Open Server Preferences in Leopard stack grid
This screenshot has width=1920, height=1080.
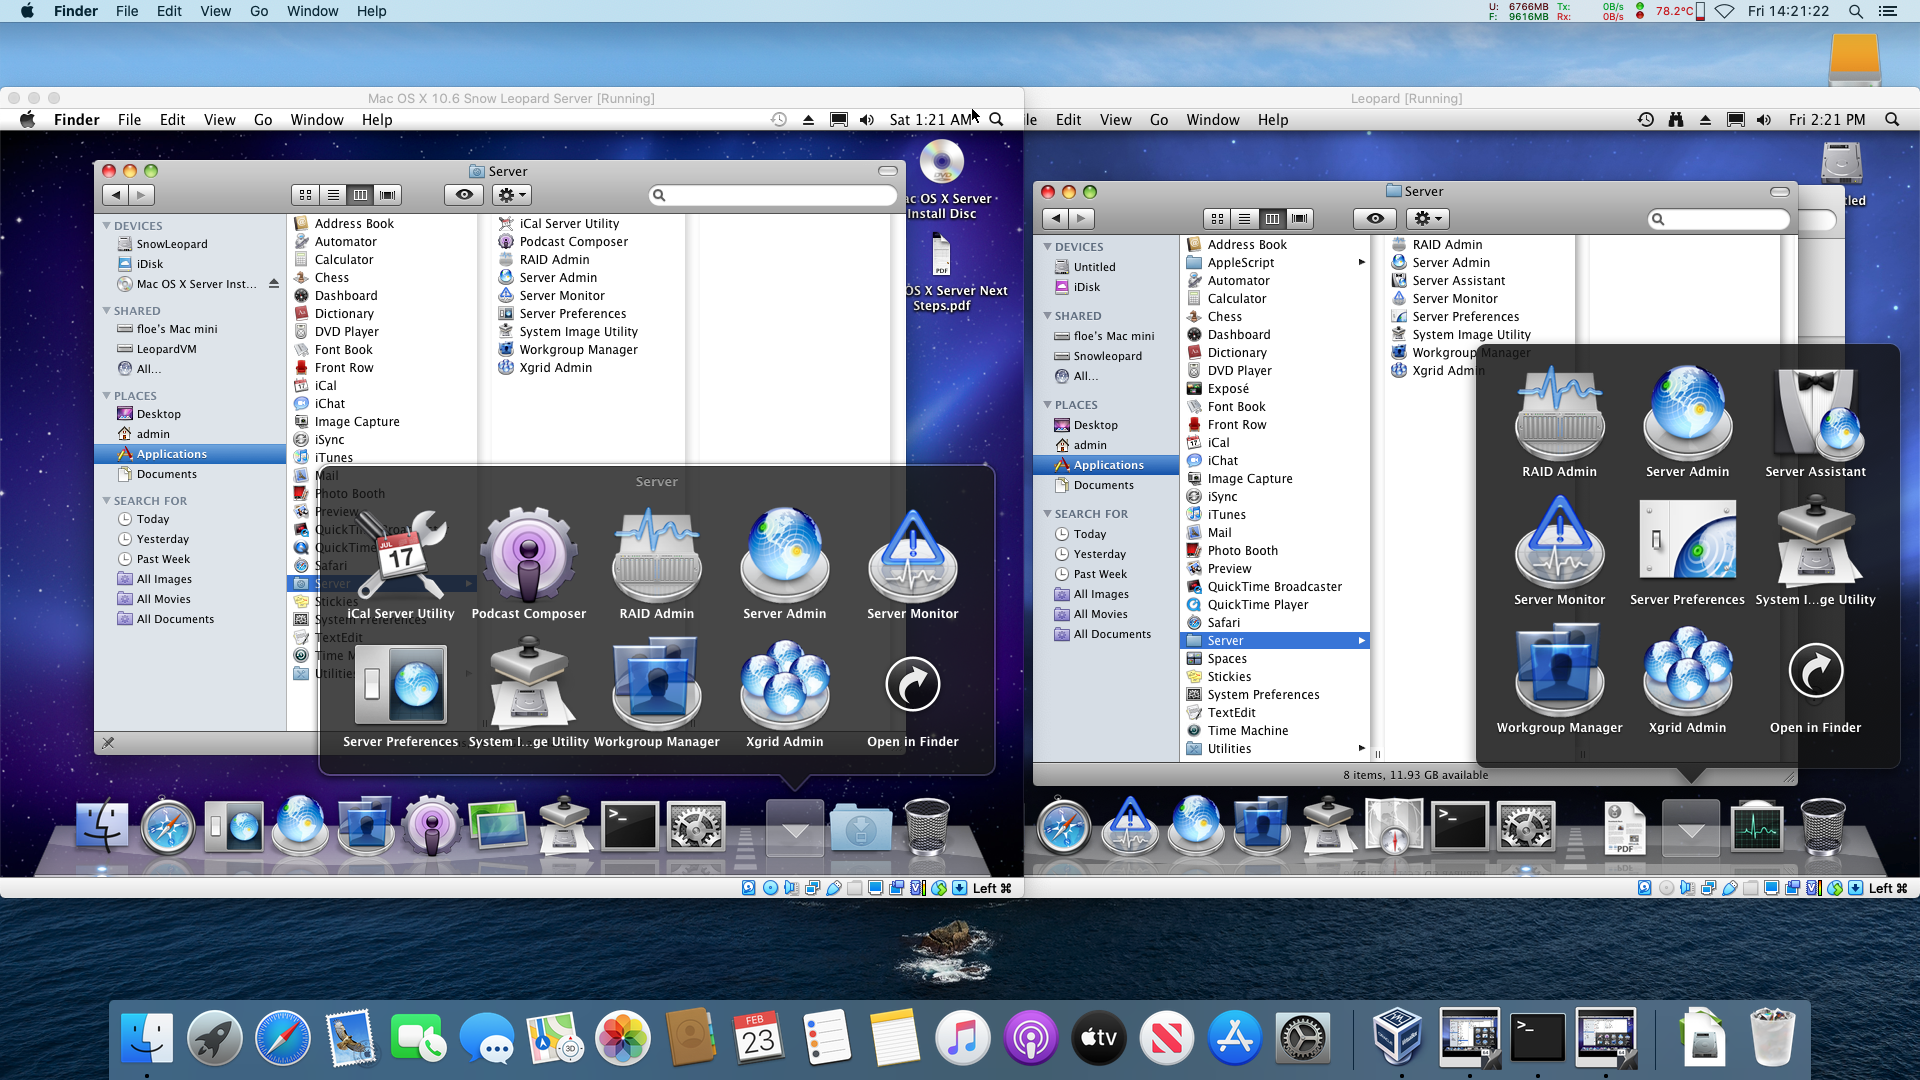1688,551
